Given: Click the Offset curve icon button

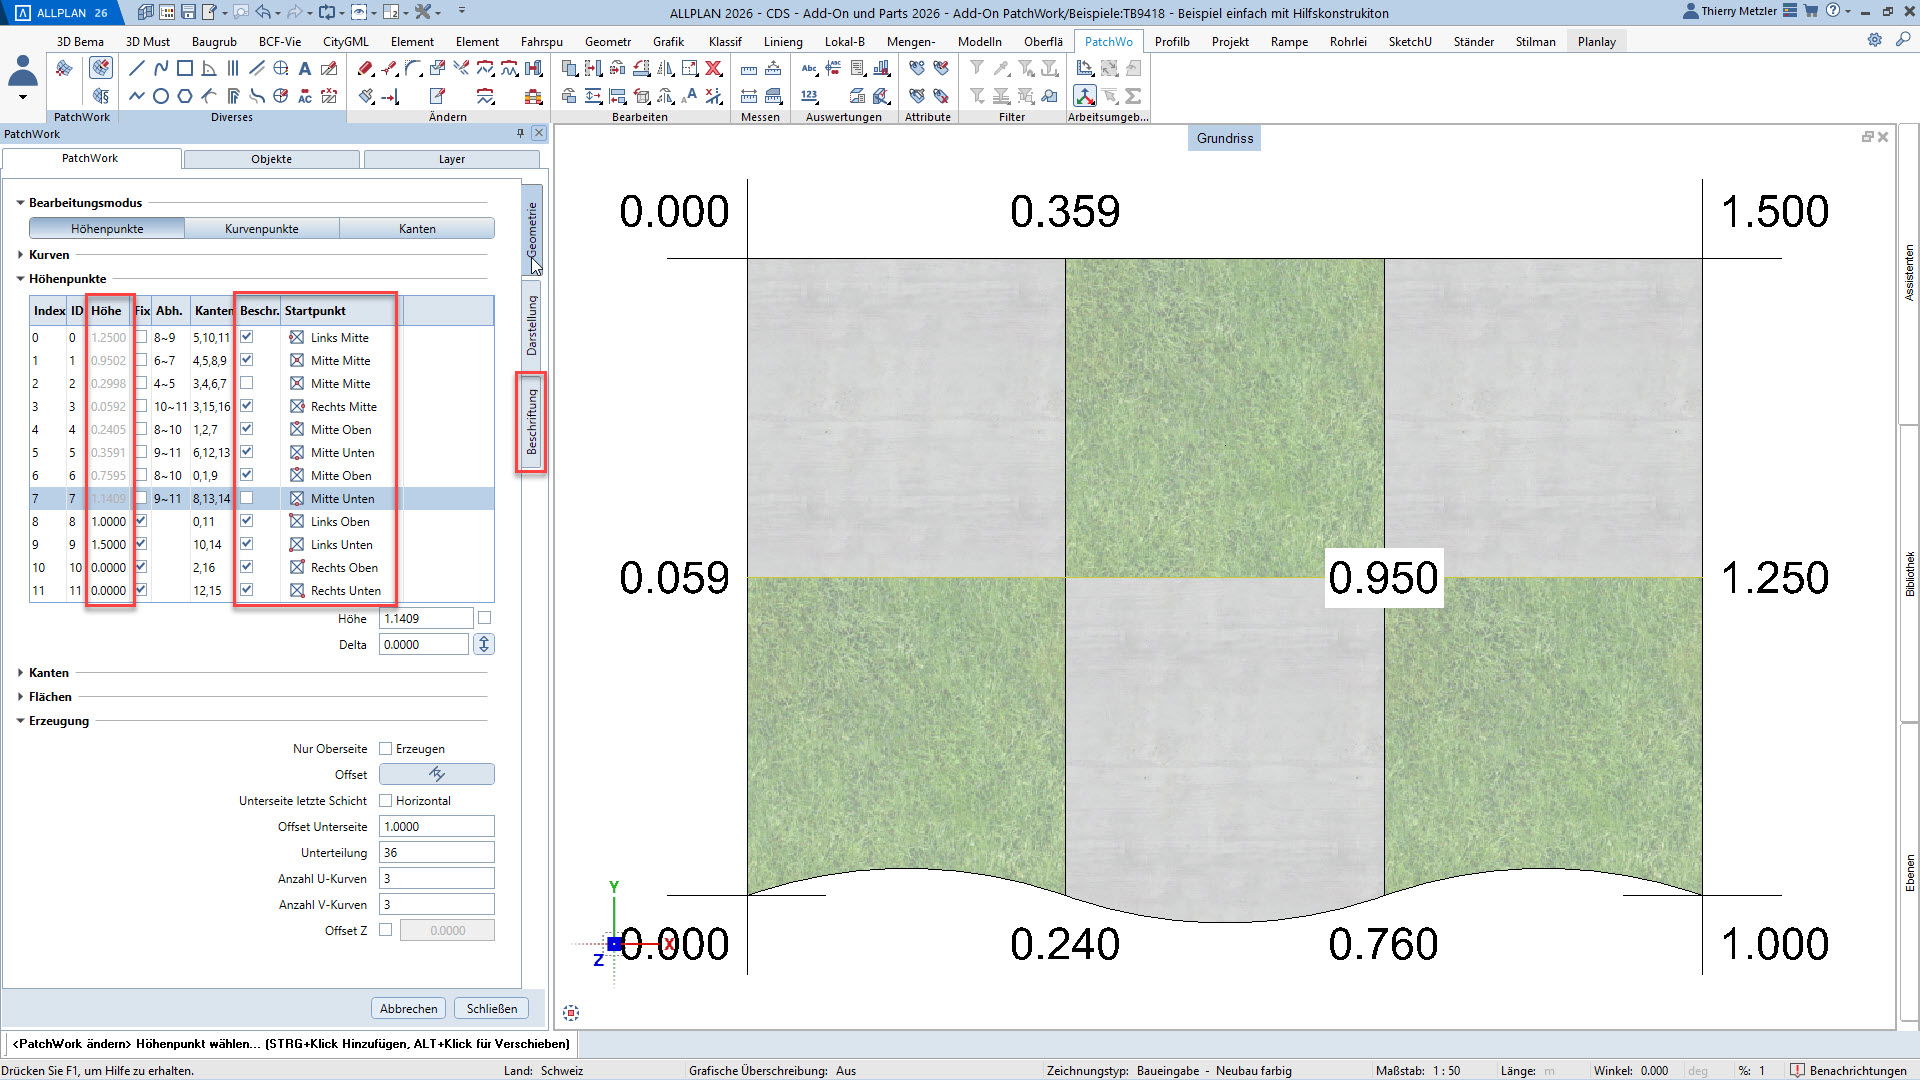Looking at the screenshot, I should coord(437,774).
